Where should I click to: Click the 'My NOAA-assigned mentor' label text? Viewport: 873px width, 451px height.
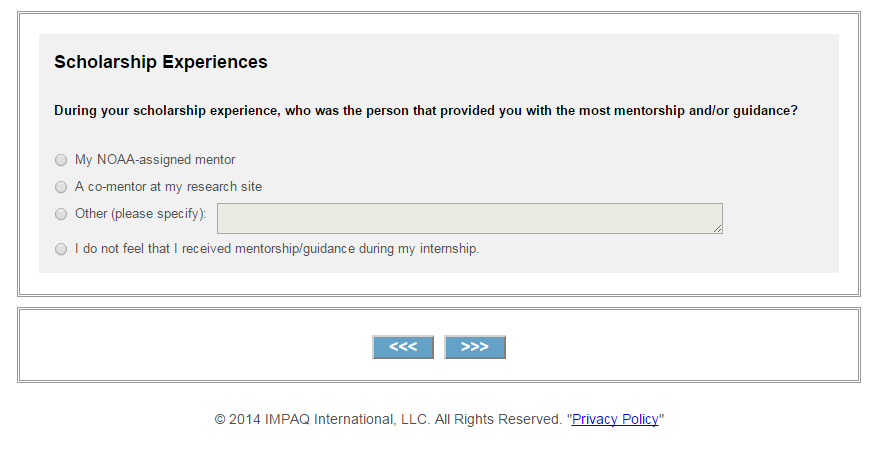[x=155, y=160]
